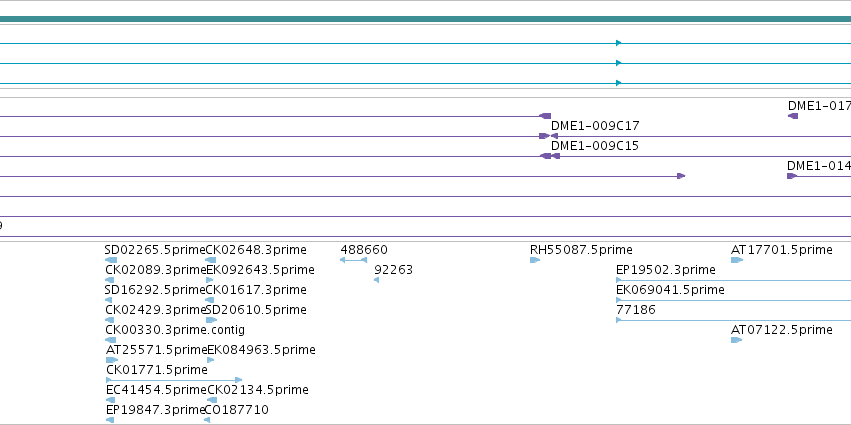Select the EK092643.5prime feature label
851x425 pixels.
tap(261, 270)
